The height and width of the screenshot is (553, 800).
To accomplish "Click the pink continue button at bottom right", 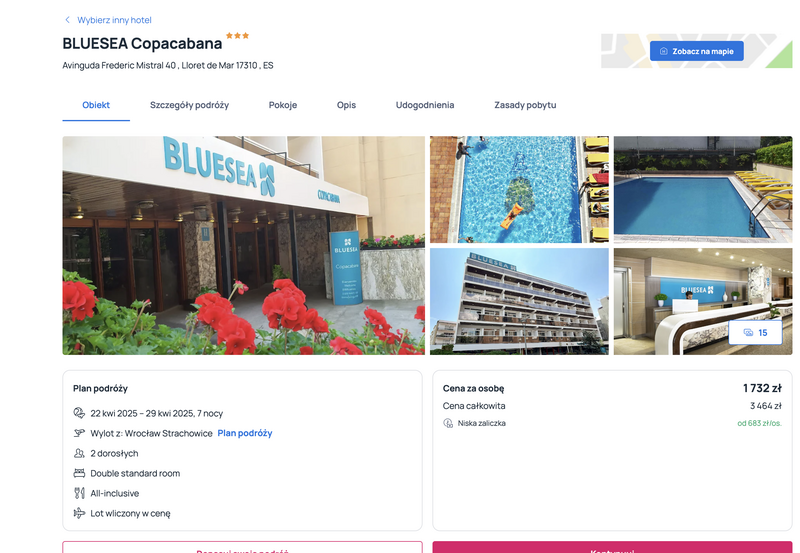I will pos(612,547).
